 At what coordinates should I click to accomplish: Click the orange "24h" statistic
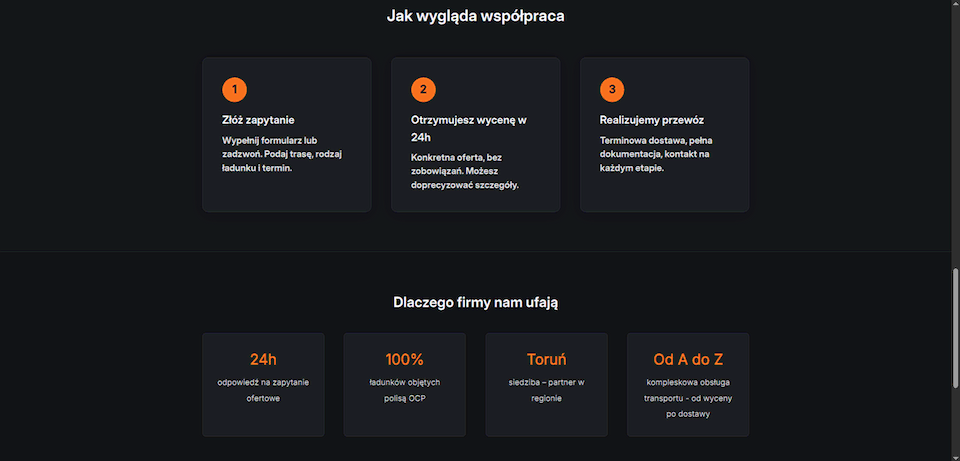(x=263, y=360)
